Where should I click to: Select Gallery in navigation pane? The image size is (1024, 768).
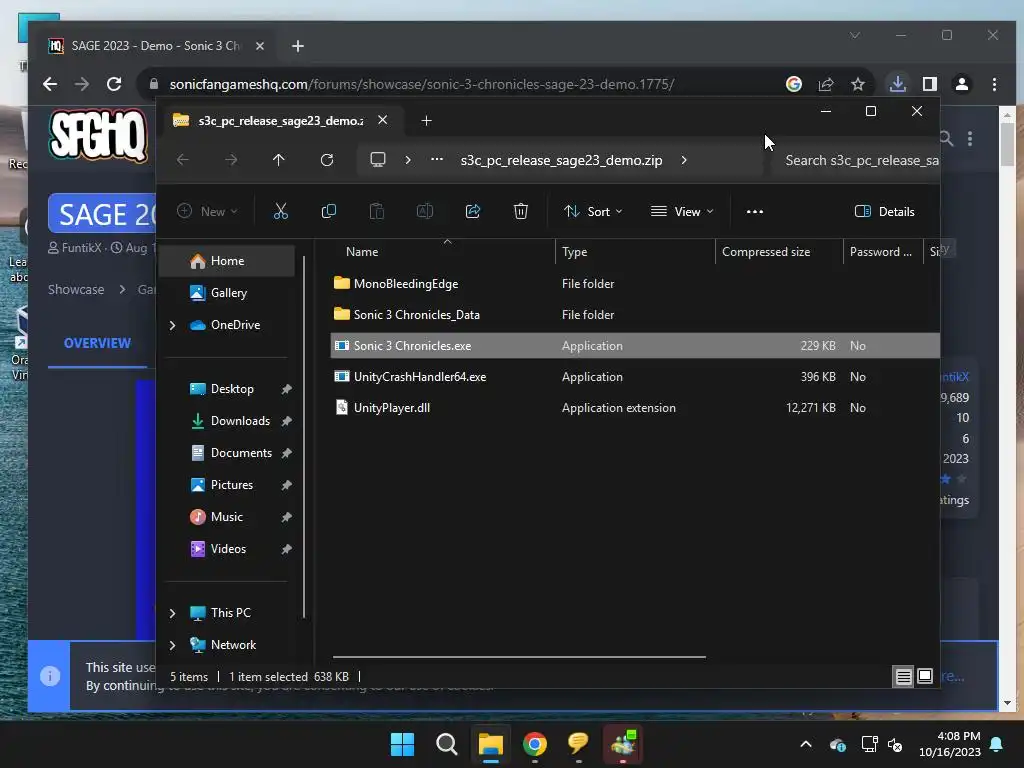(x=227, y=293)
